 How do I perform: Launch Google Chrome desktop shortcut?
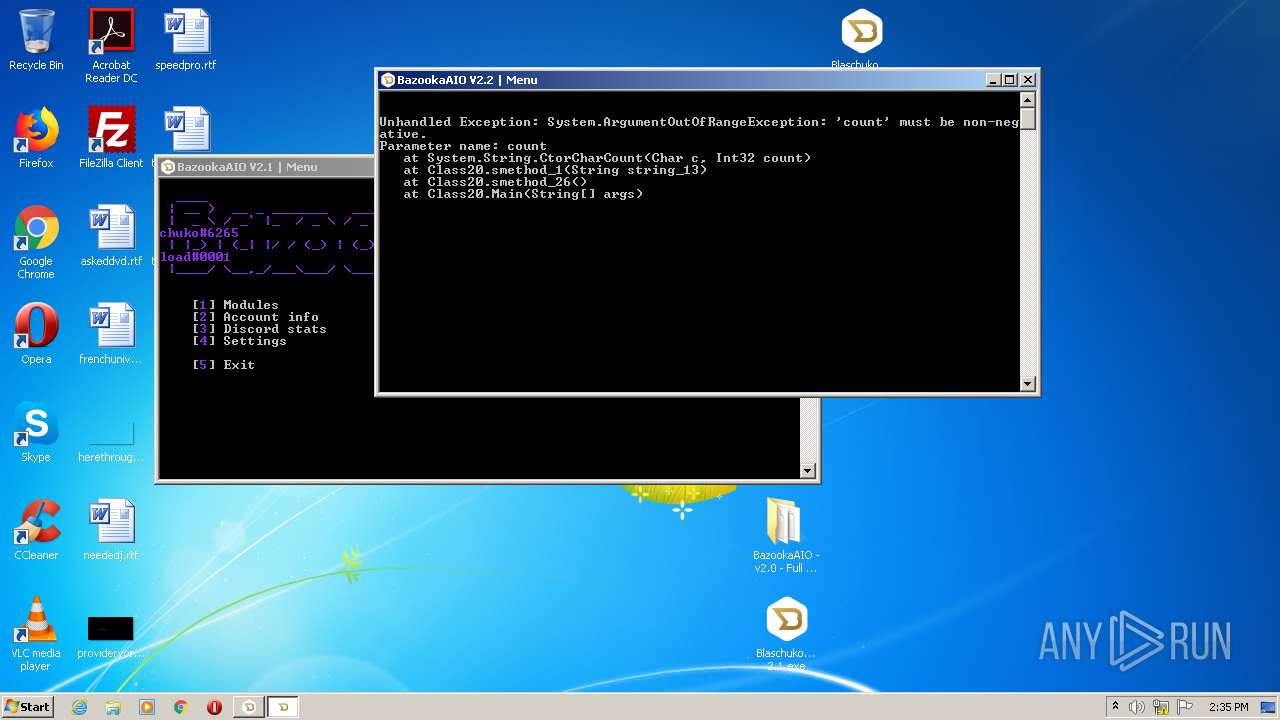pyautogui.click(x=36, y=243)
